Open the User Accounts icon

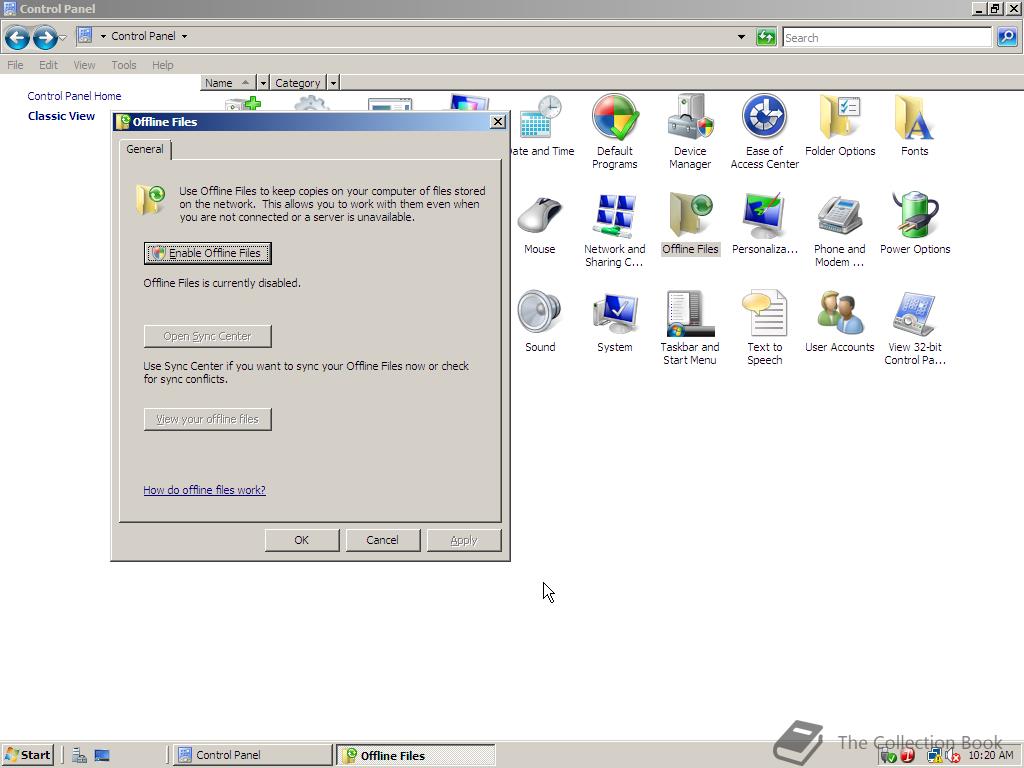pyautogui.click(x=840, y=321)
